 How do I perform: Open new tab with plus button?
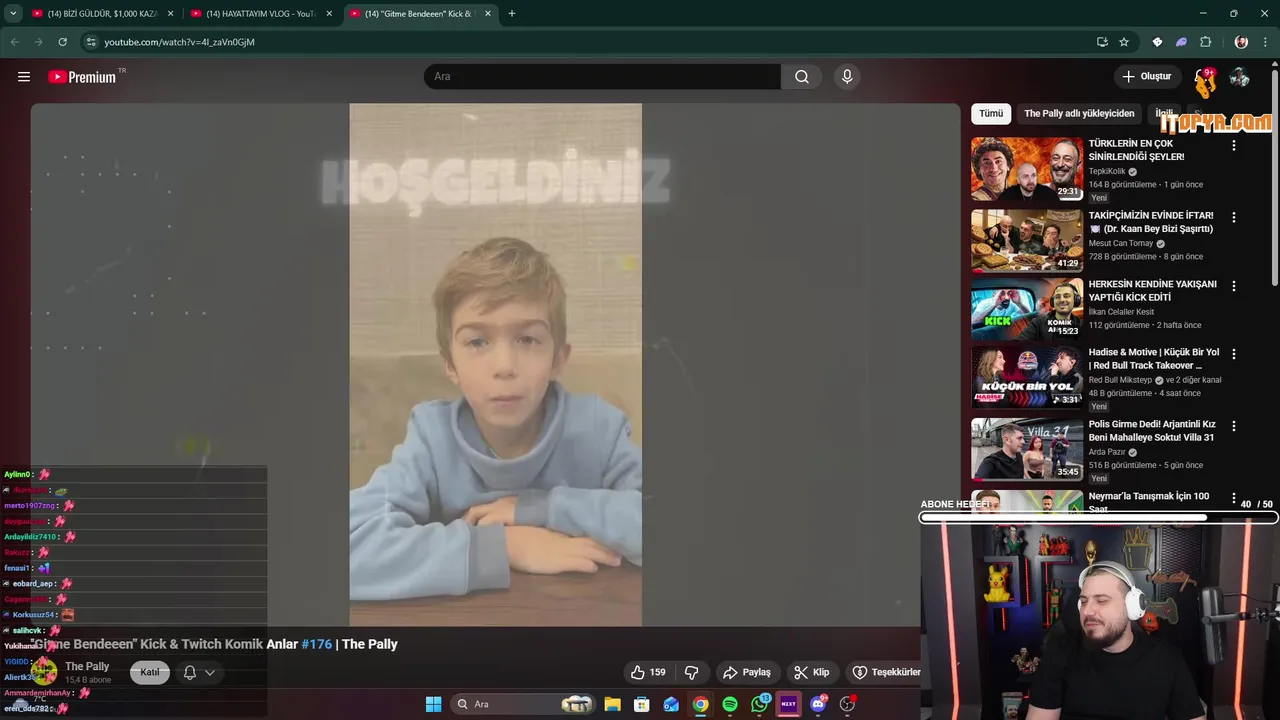[x=512, y=14]
